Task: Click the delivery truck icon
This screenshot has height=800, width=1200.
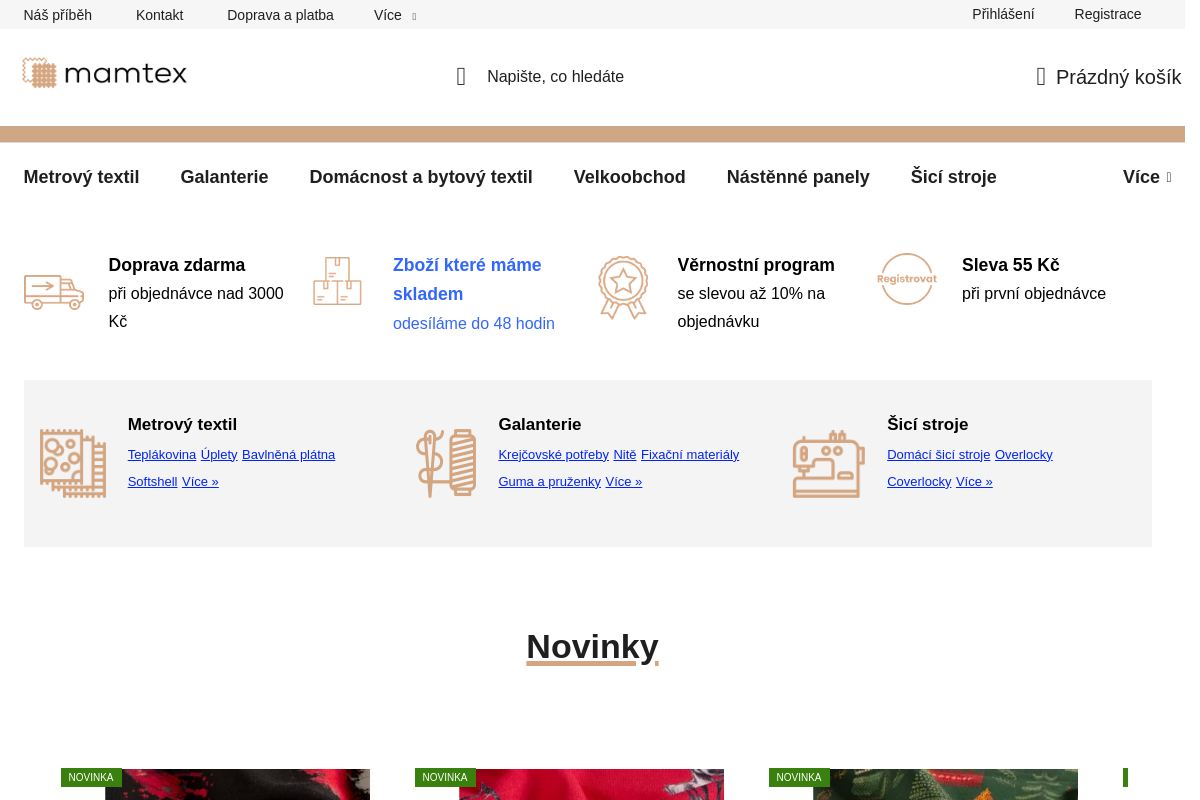Action: pyautogui.click(x=54, y=292)
